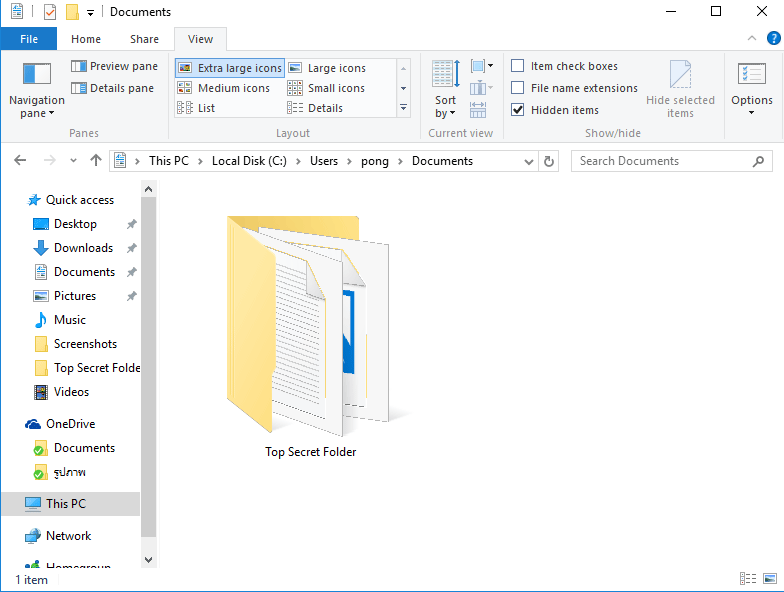
Task: Go back with the Back arrow
Action: [x=20, y=160]
